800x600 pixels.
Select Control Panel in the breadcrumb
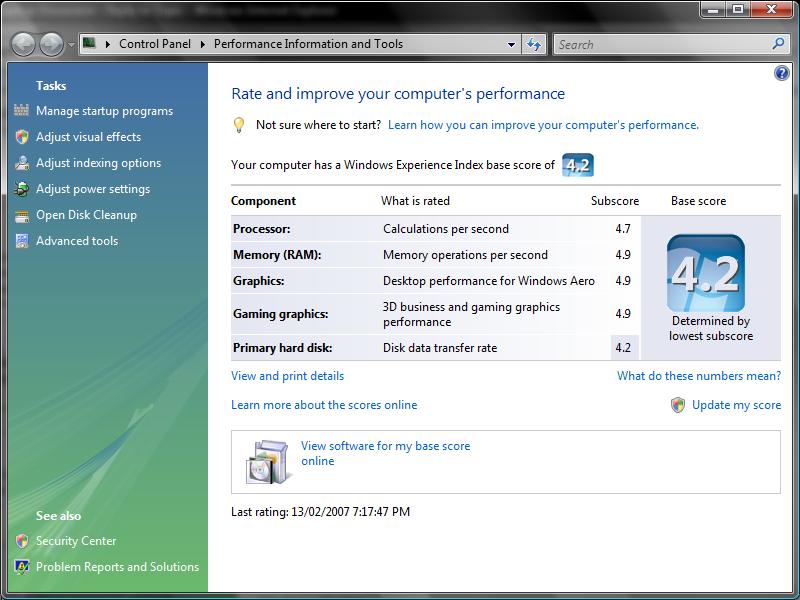pos(155,44)
